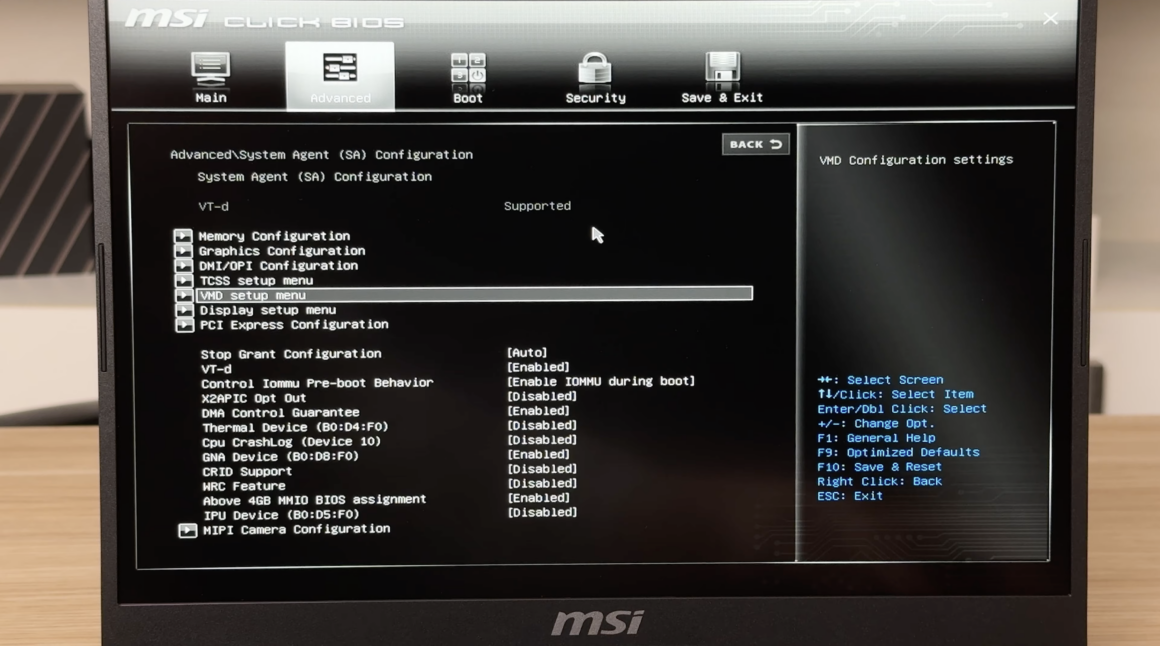
Task: Click F9: Optimized Defaults help line
Action: (898, 452)
